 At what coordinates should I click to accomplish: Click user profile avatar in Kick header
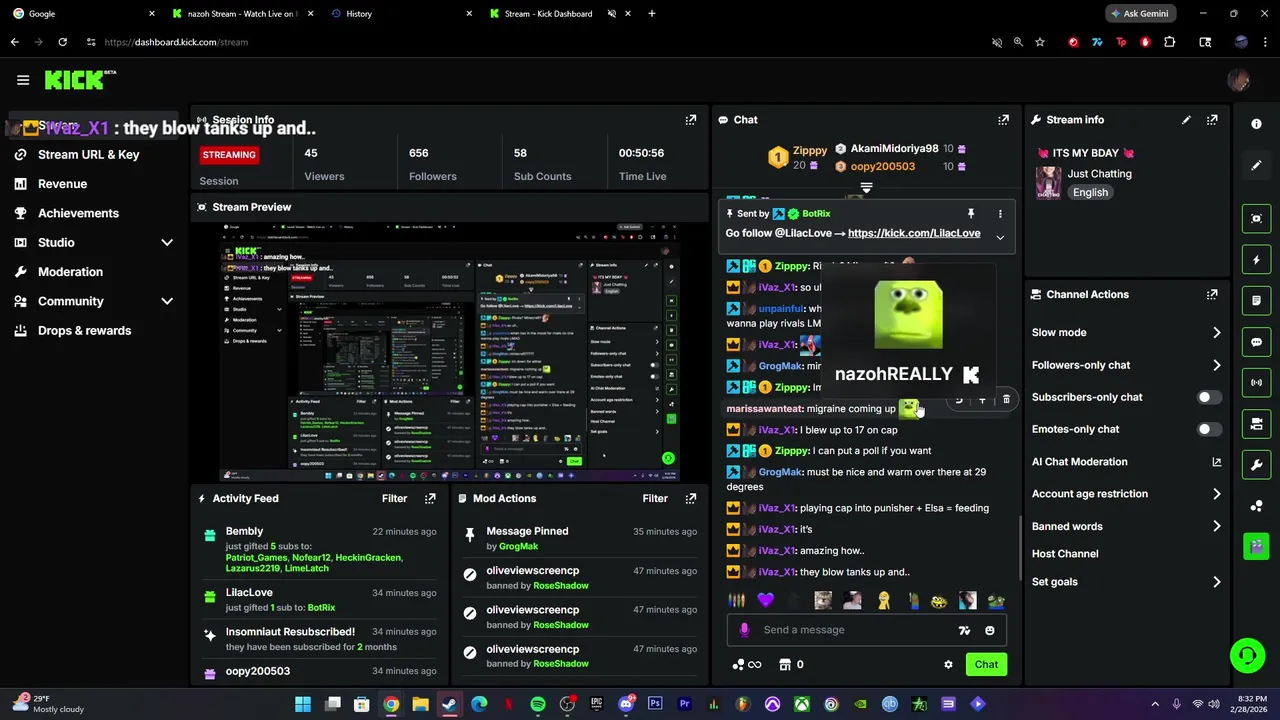(x=1238, y=80)
